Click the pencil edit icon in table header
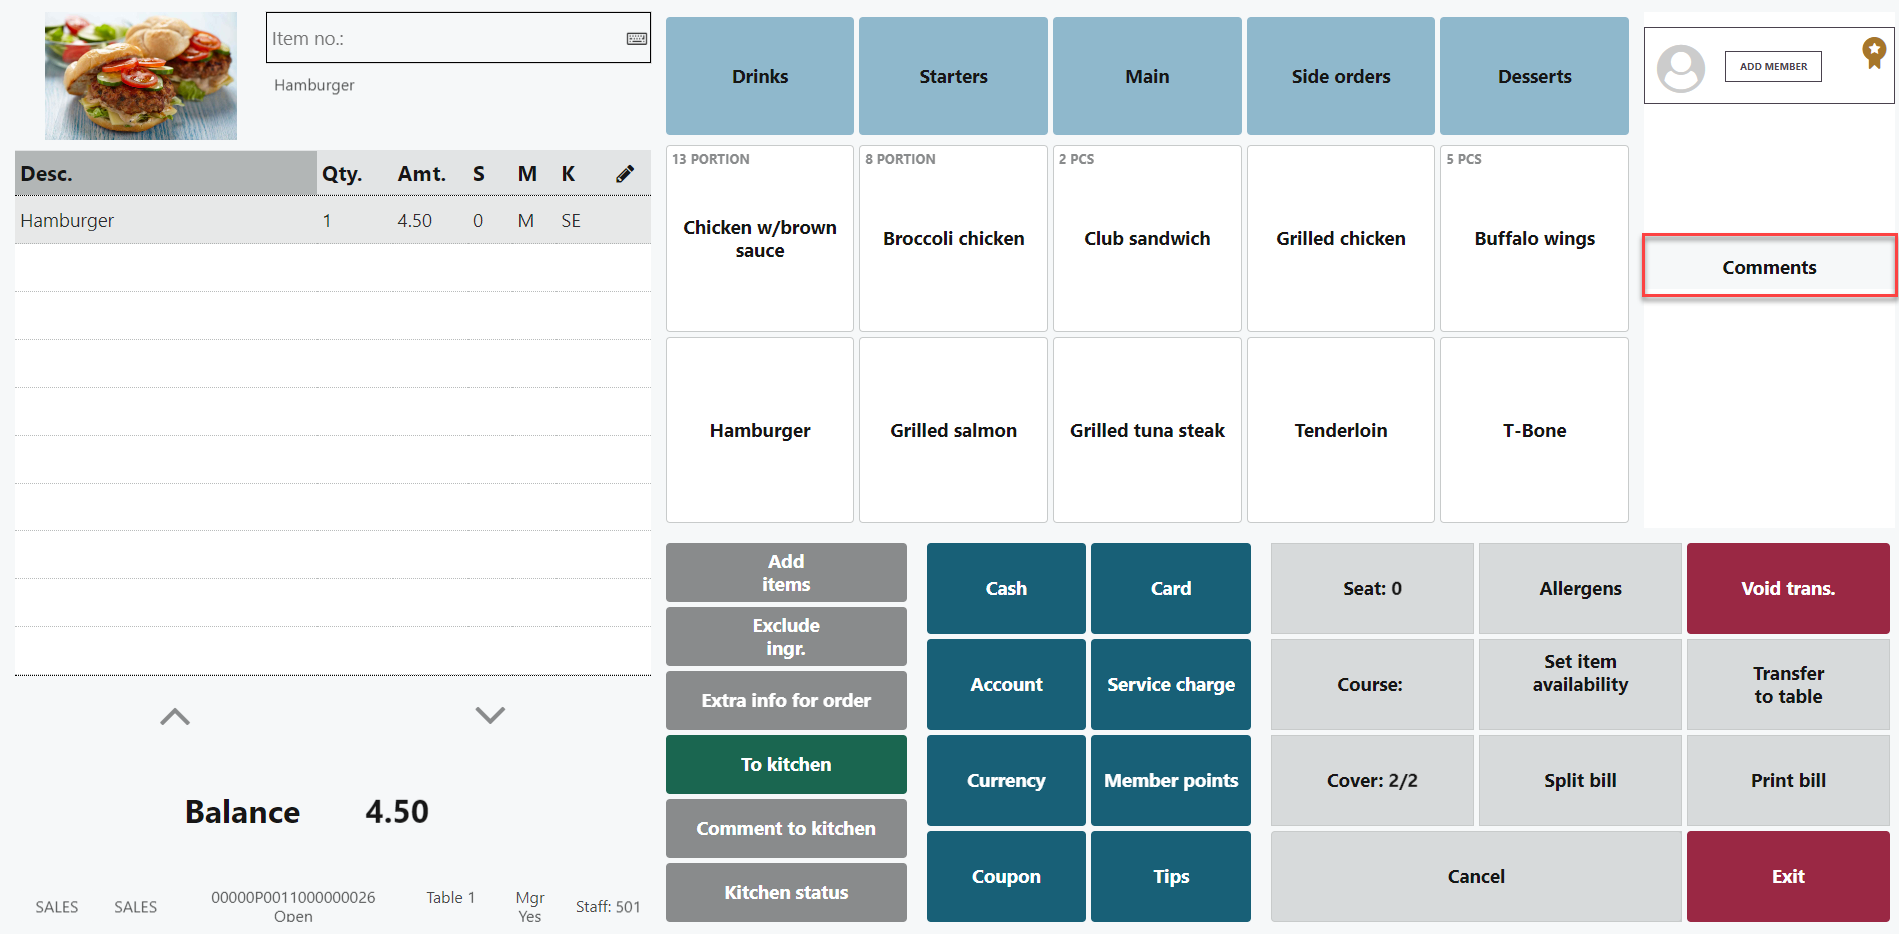 (625, 174)
